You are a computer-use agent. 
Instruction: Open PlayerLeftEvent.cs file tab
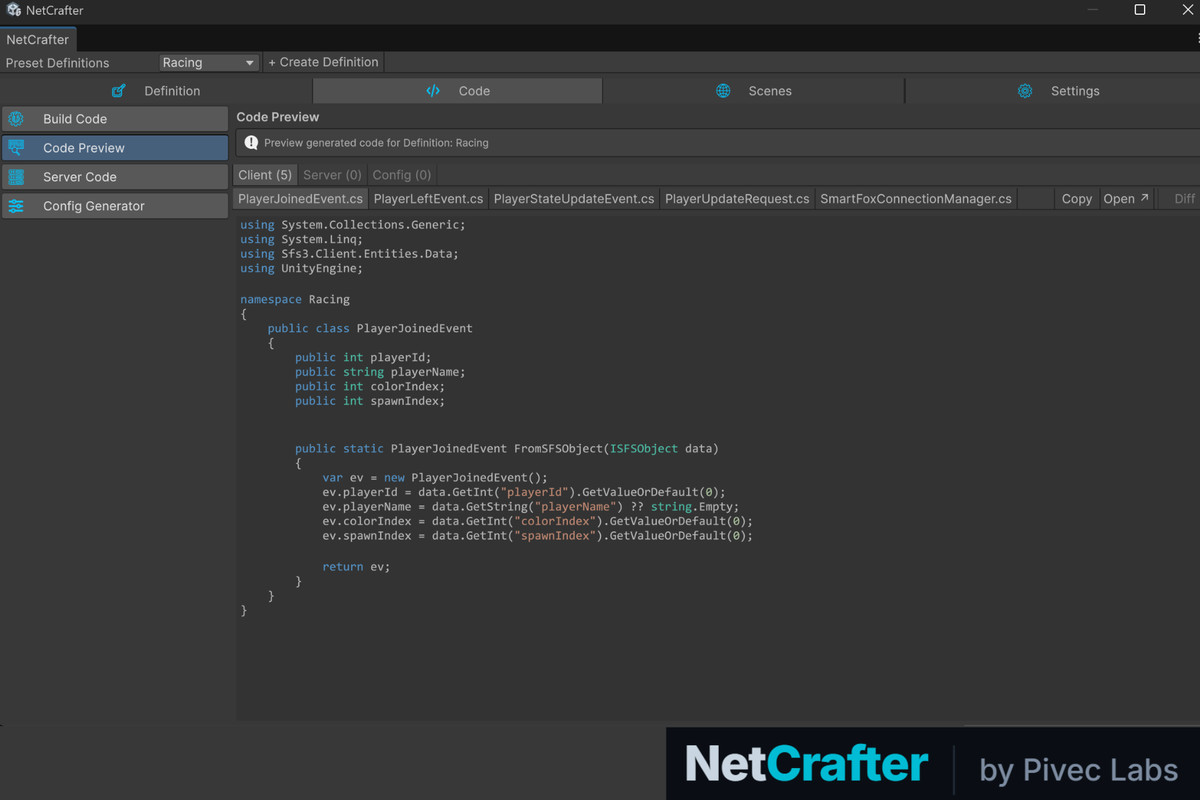coord(428,199)
